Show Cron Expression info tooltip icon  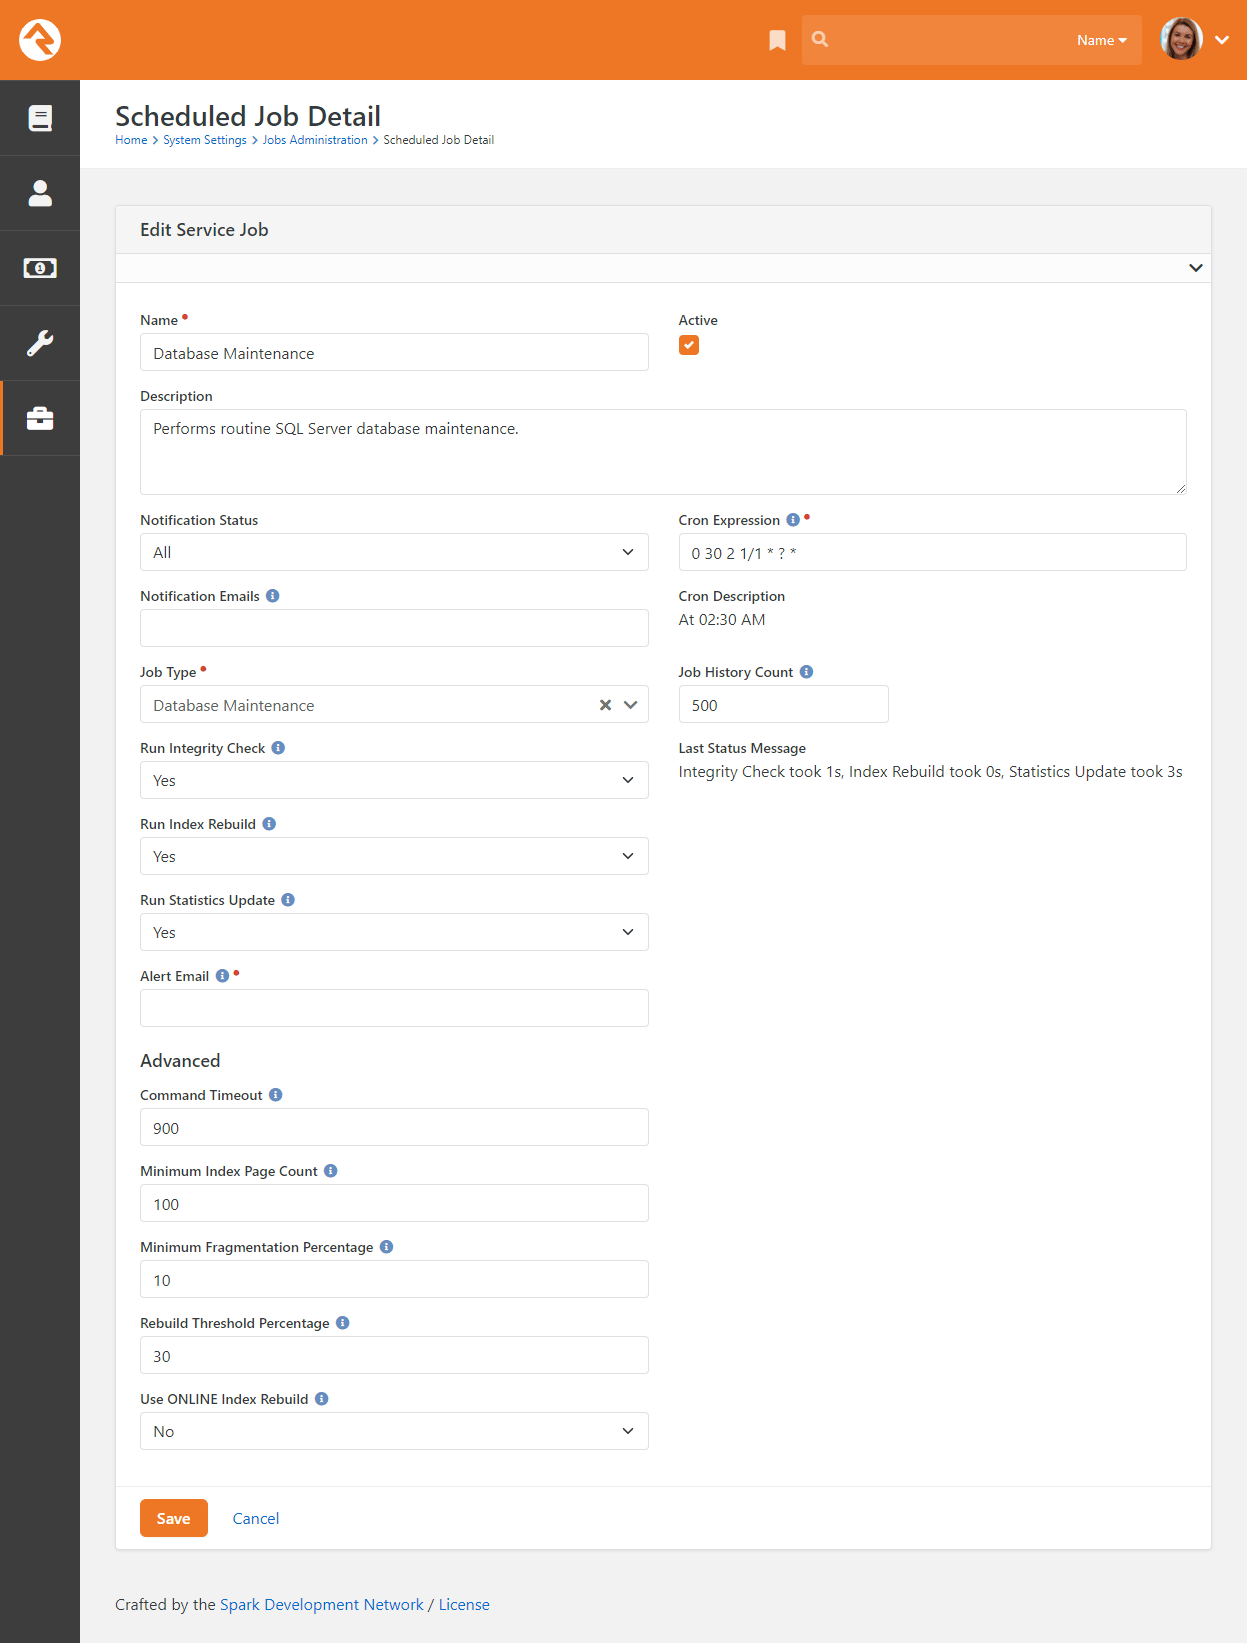(x=793, y=520)
